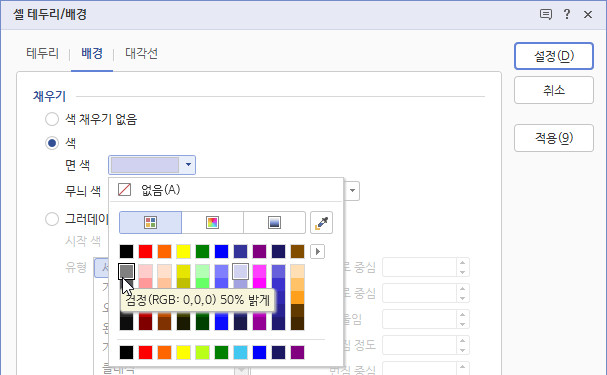Pick the lightest pink shade swatch
This screenshot has height=375, width=607.
click(x=146, y=272)
